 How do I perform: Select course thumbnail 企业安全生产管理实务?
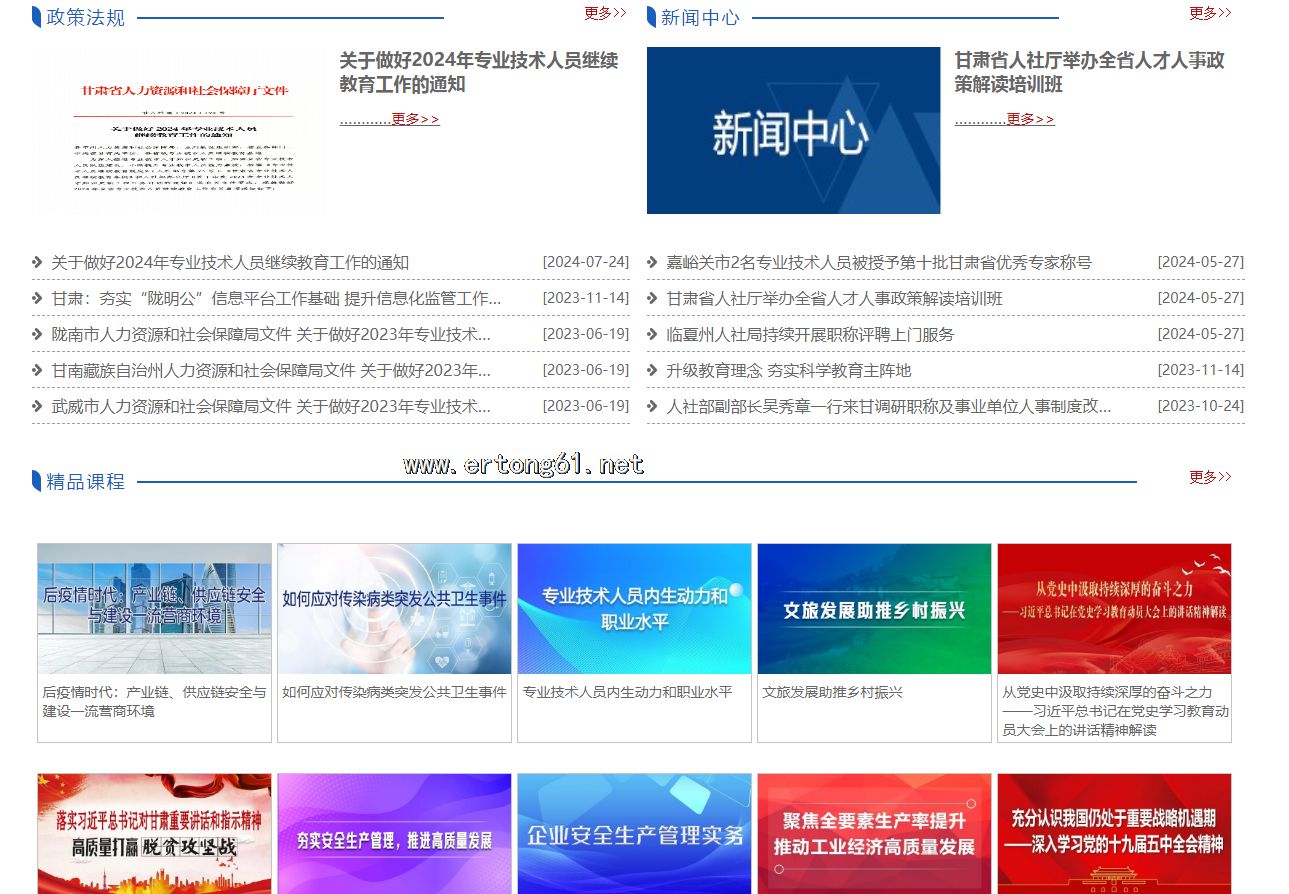(634, 833)
